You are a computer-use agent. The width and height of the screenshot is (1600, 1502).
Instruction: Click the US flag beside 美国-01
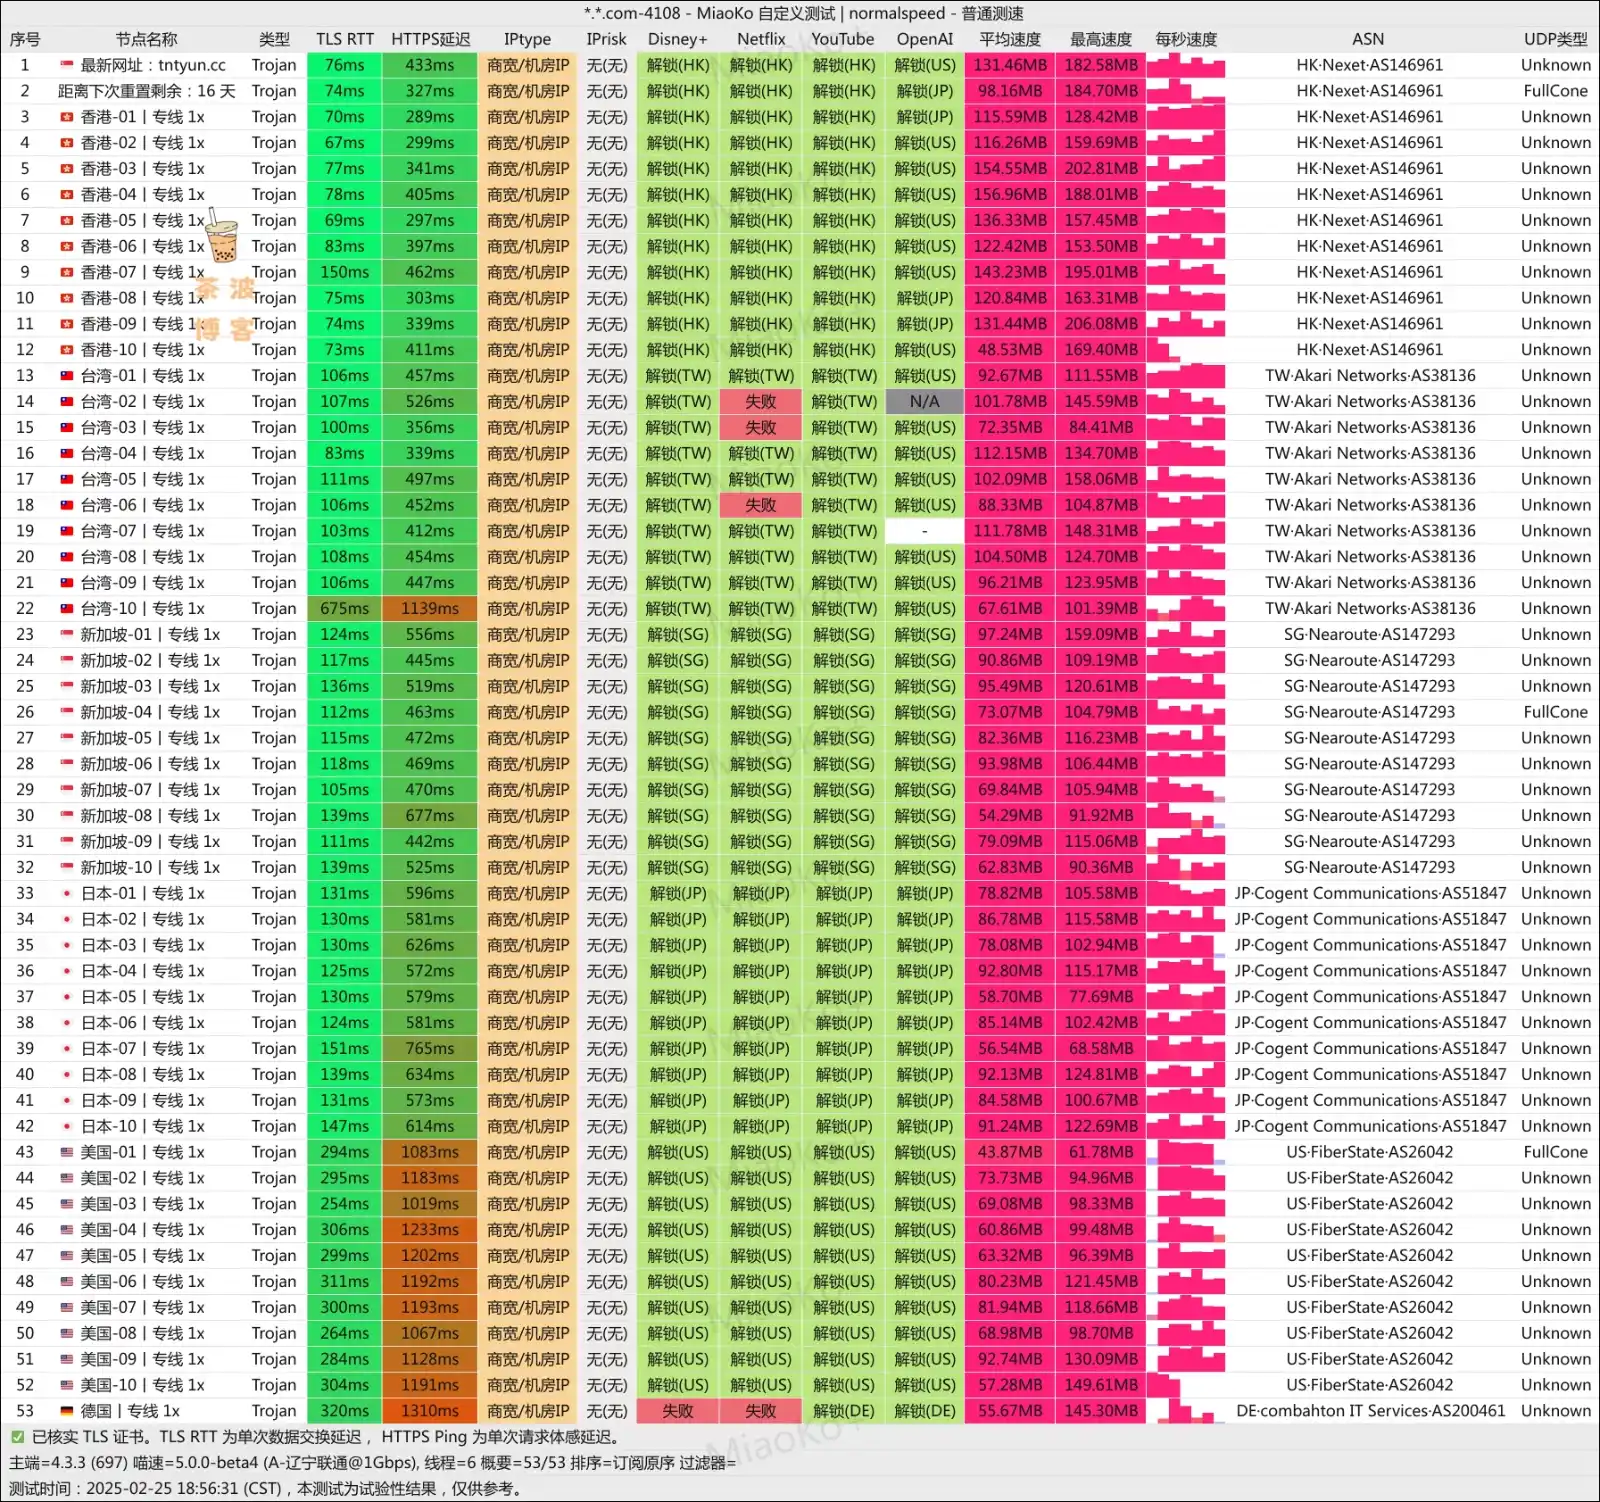tap(67, 1153)
